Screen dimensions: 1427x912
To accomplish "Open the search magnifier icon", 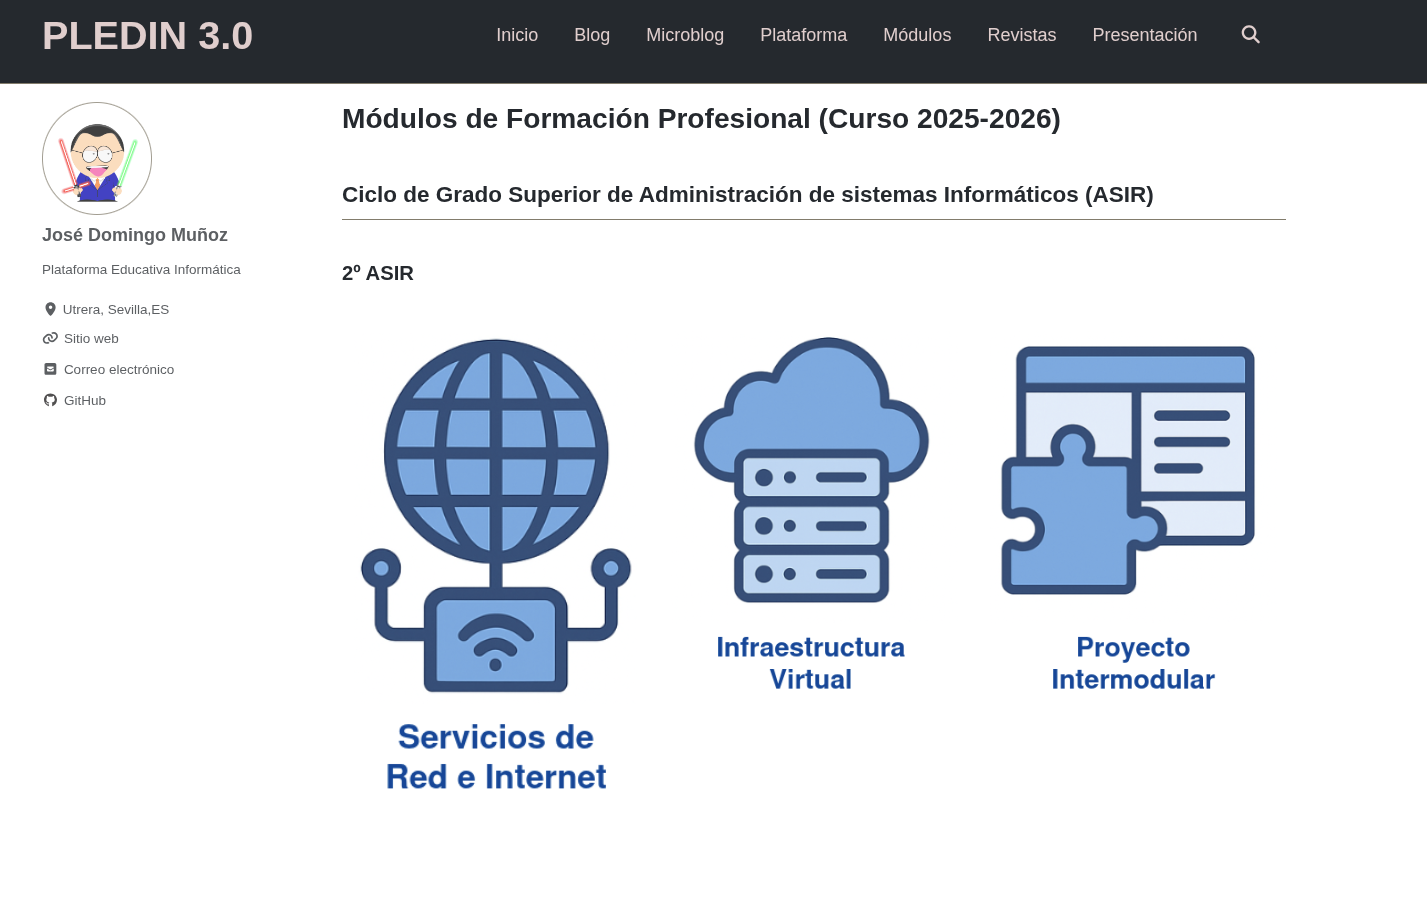I will [x=1250, y=35].
